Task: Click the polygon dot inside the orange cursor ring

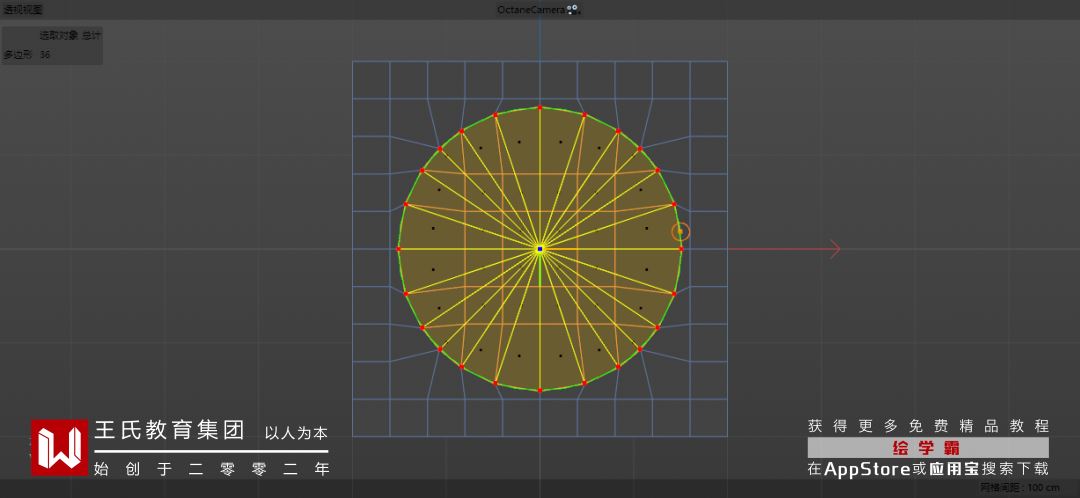Action: pos(681,231)
